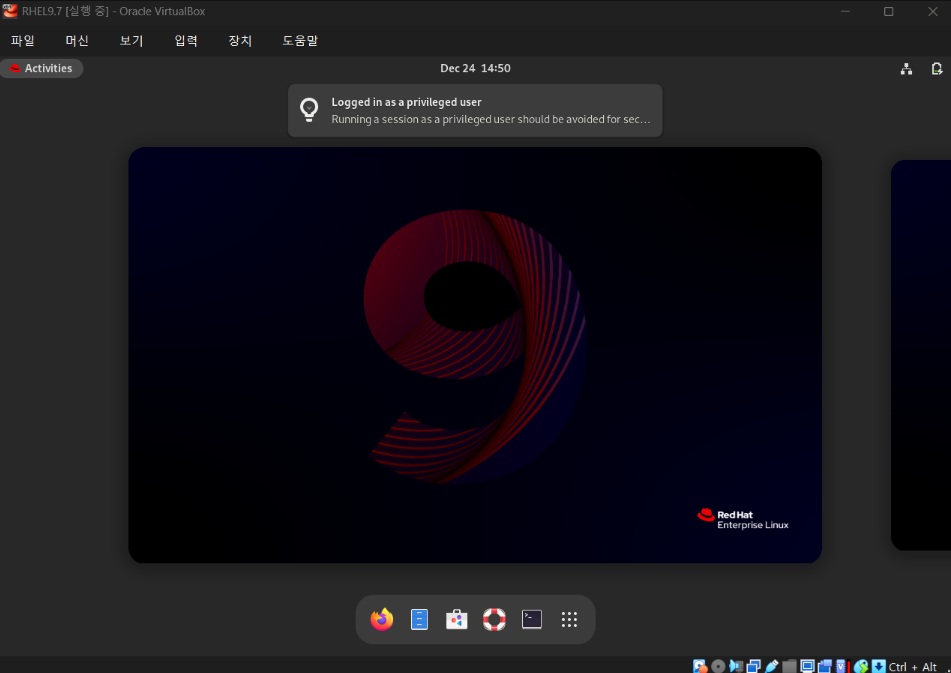Minimize the VirtualBox window
Image resolution: width=951 pixels, height=673 pixels.
coord(845,12)
